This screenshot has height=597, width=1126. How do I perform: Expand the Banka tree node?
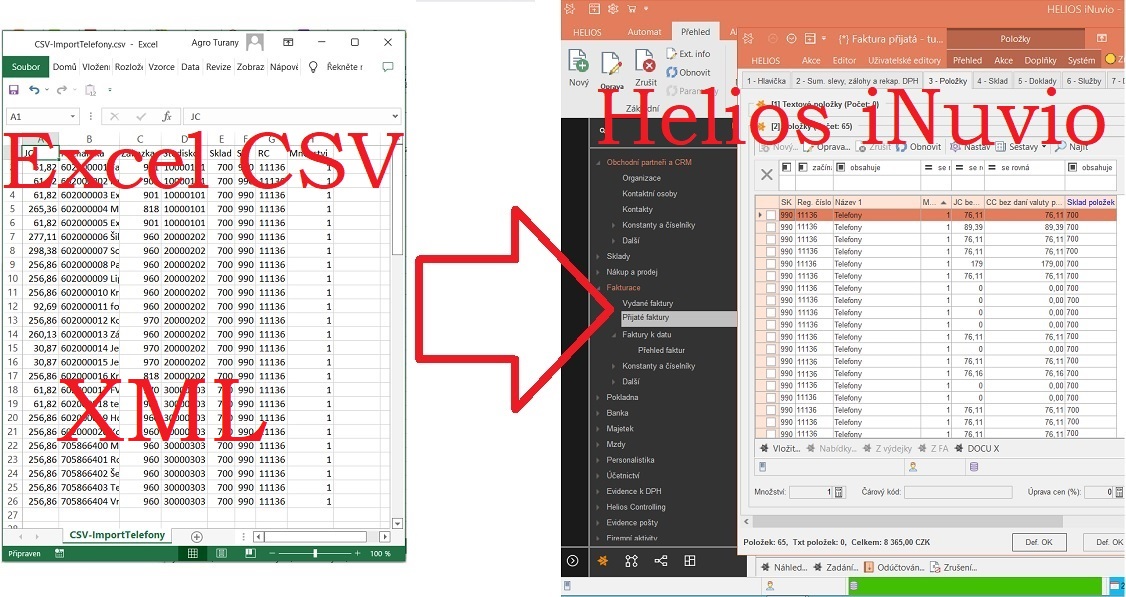[x=598, y=413]
